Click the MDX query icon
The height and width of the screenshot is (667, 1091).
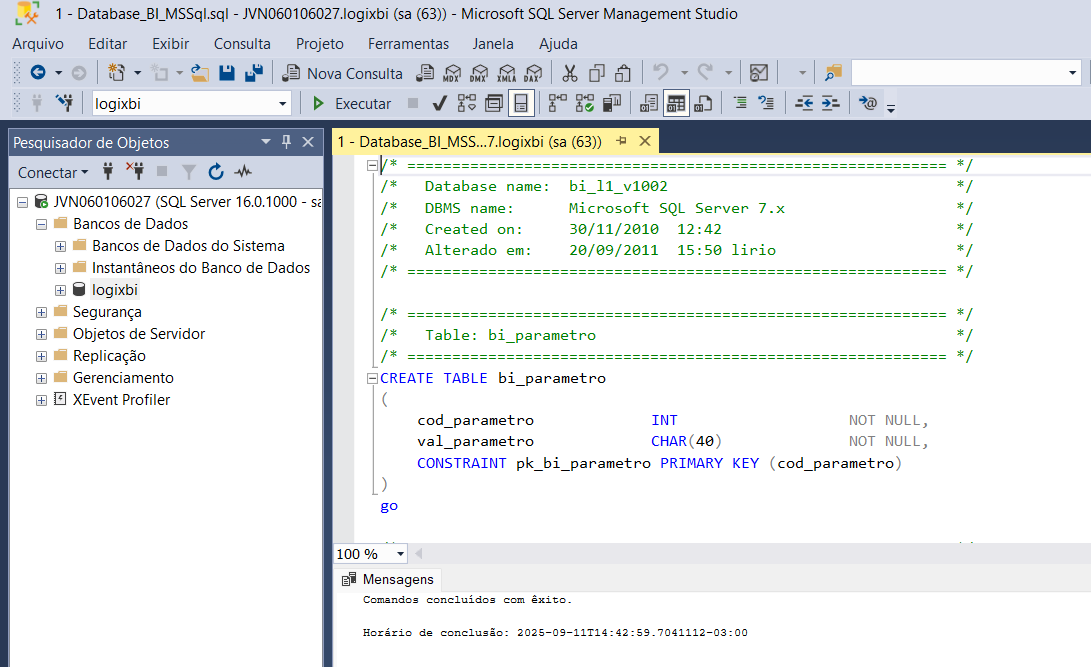point(452,73)
